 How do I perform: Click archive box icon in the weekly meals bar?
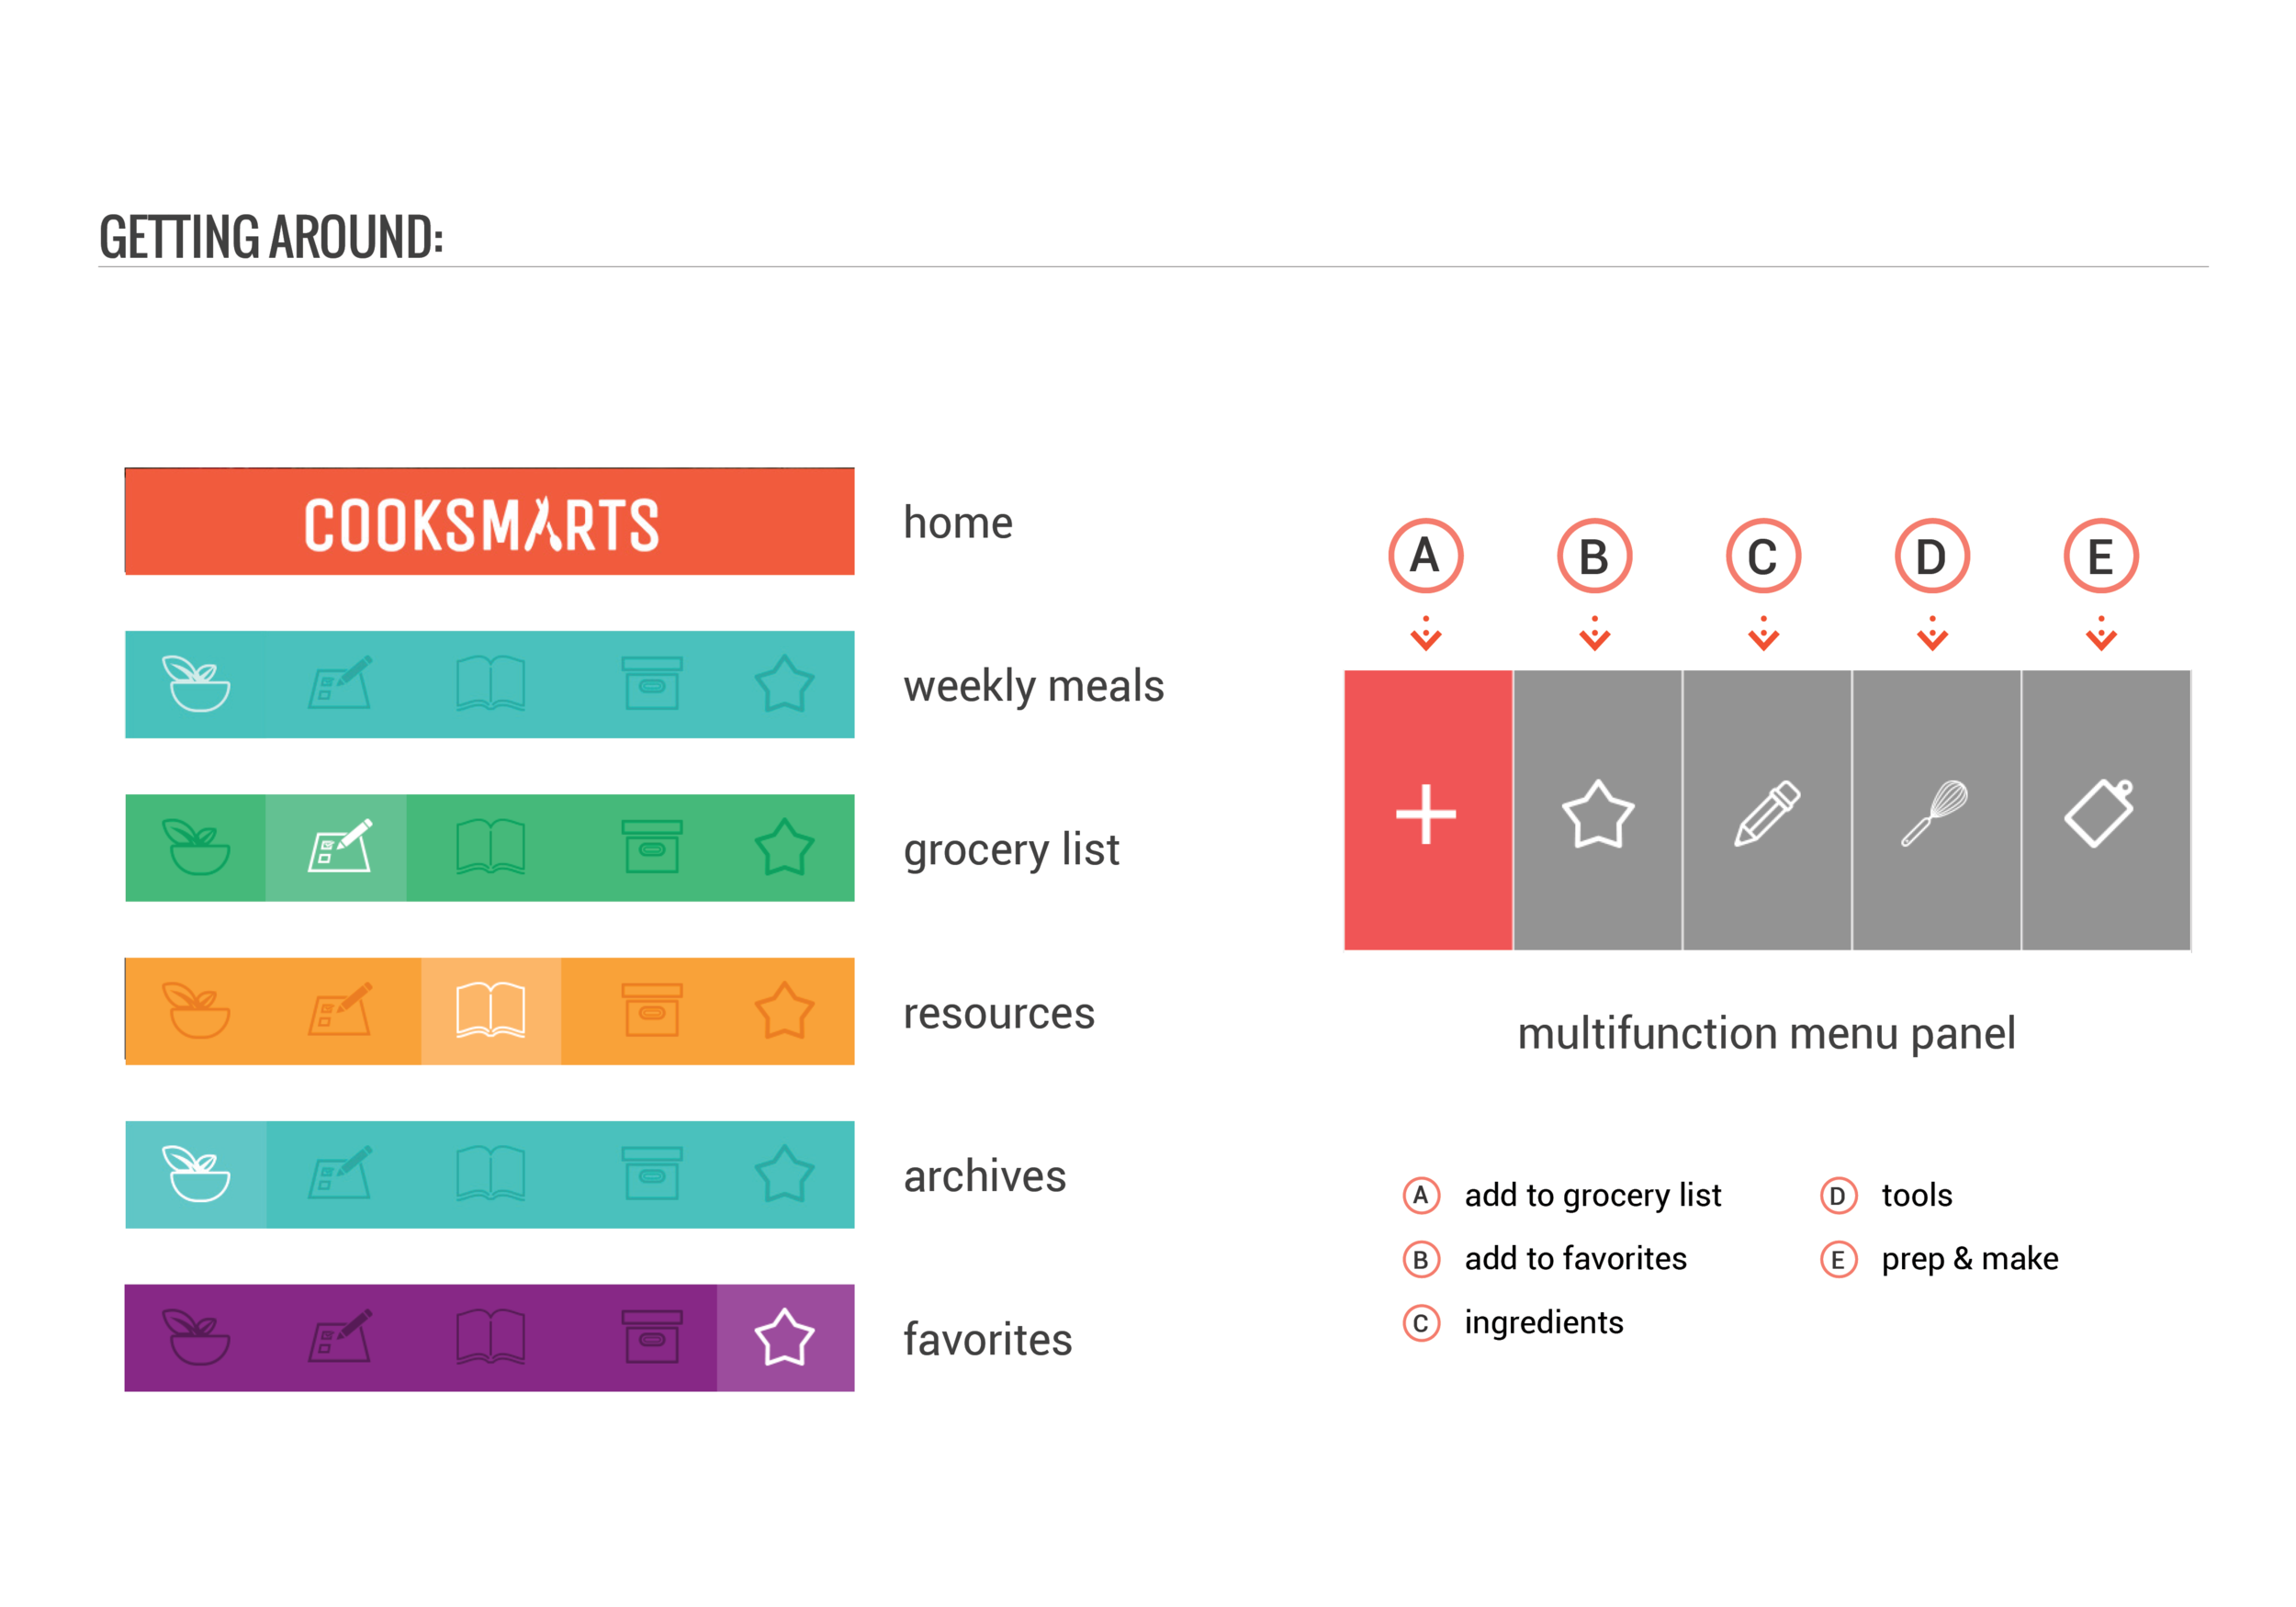pyautogui.click(x=652, y=684)
